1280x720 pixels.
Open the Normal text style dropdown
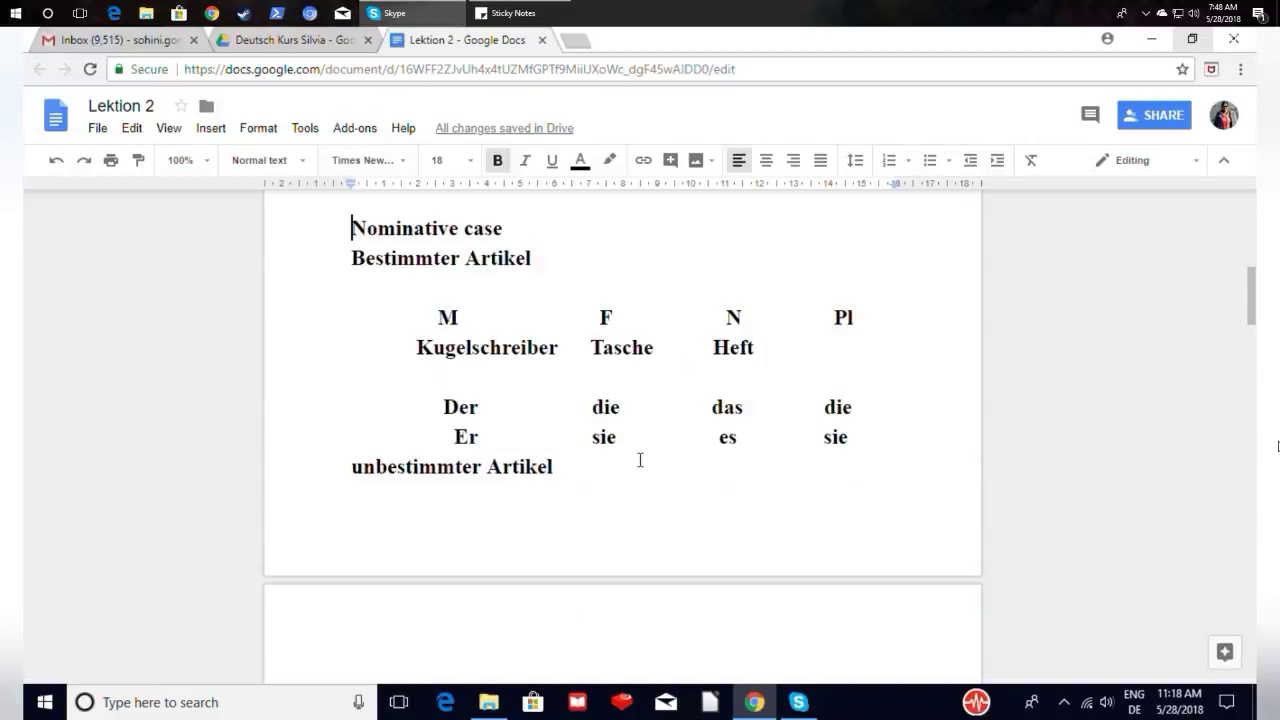(268, 160)
